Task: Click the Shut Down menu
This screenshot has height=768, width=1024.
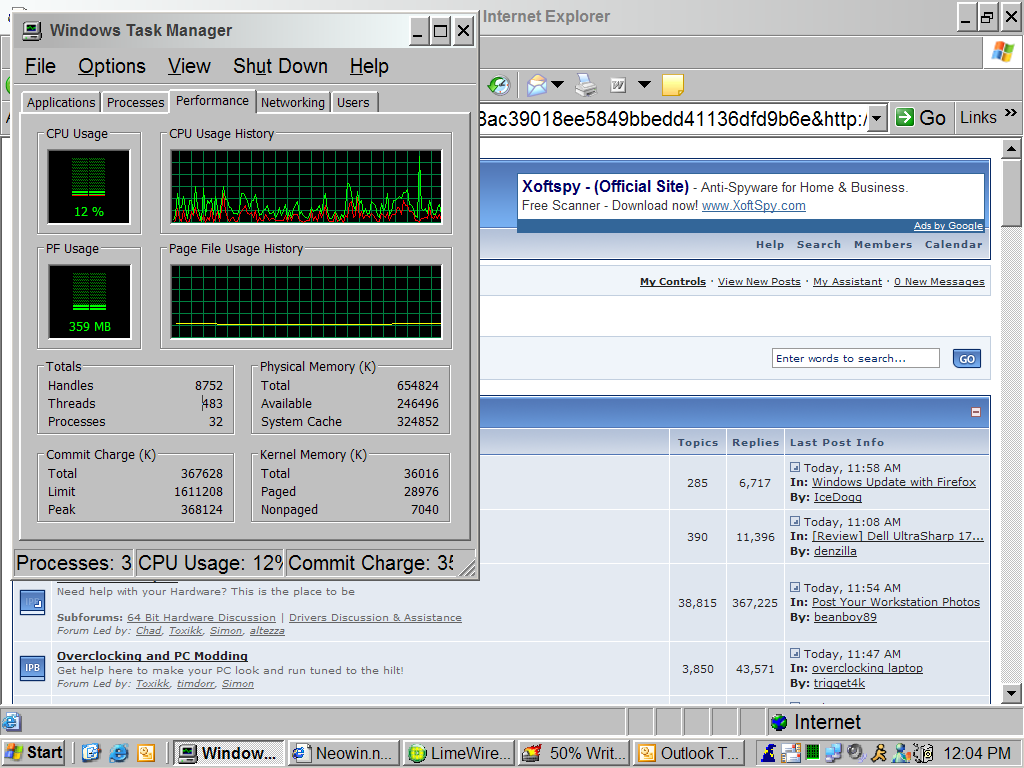Action: click(x=279, y=66)
